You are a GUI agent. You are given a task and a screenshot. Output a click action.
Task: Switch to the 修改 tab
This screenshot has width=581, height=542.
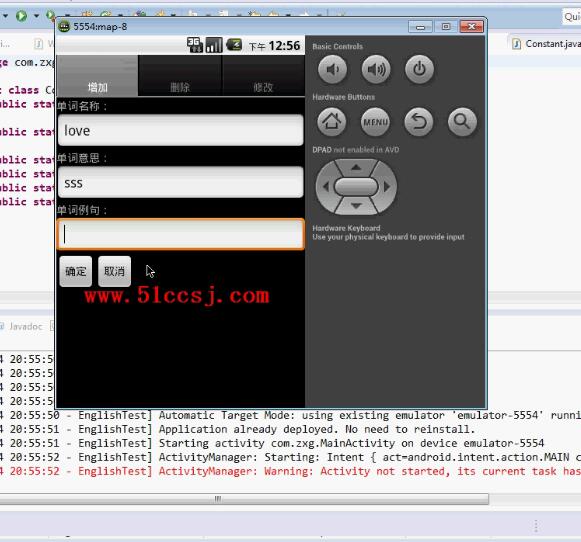pyautogui.click(x=263, y=76)
